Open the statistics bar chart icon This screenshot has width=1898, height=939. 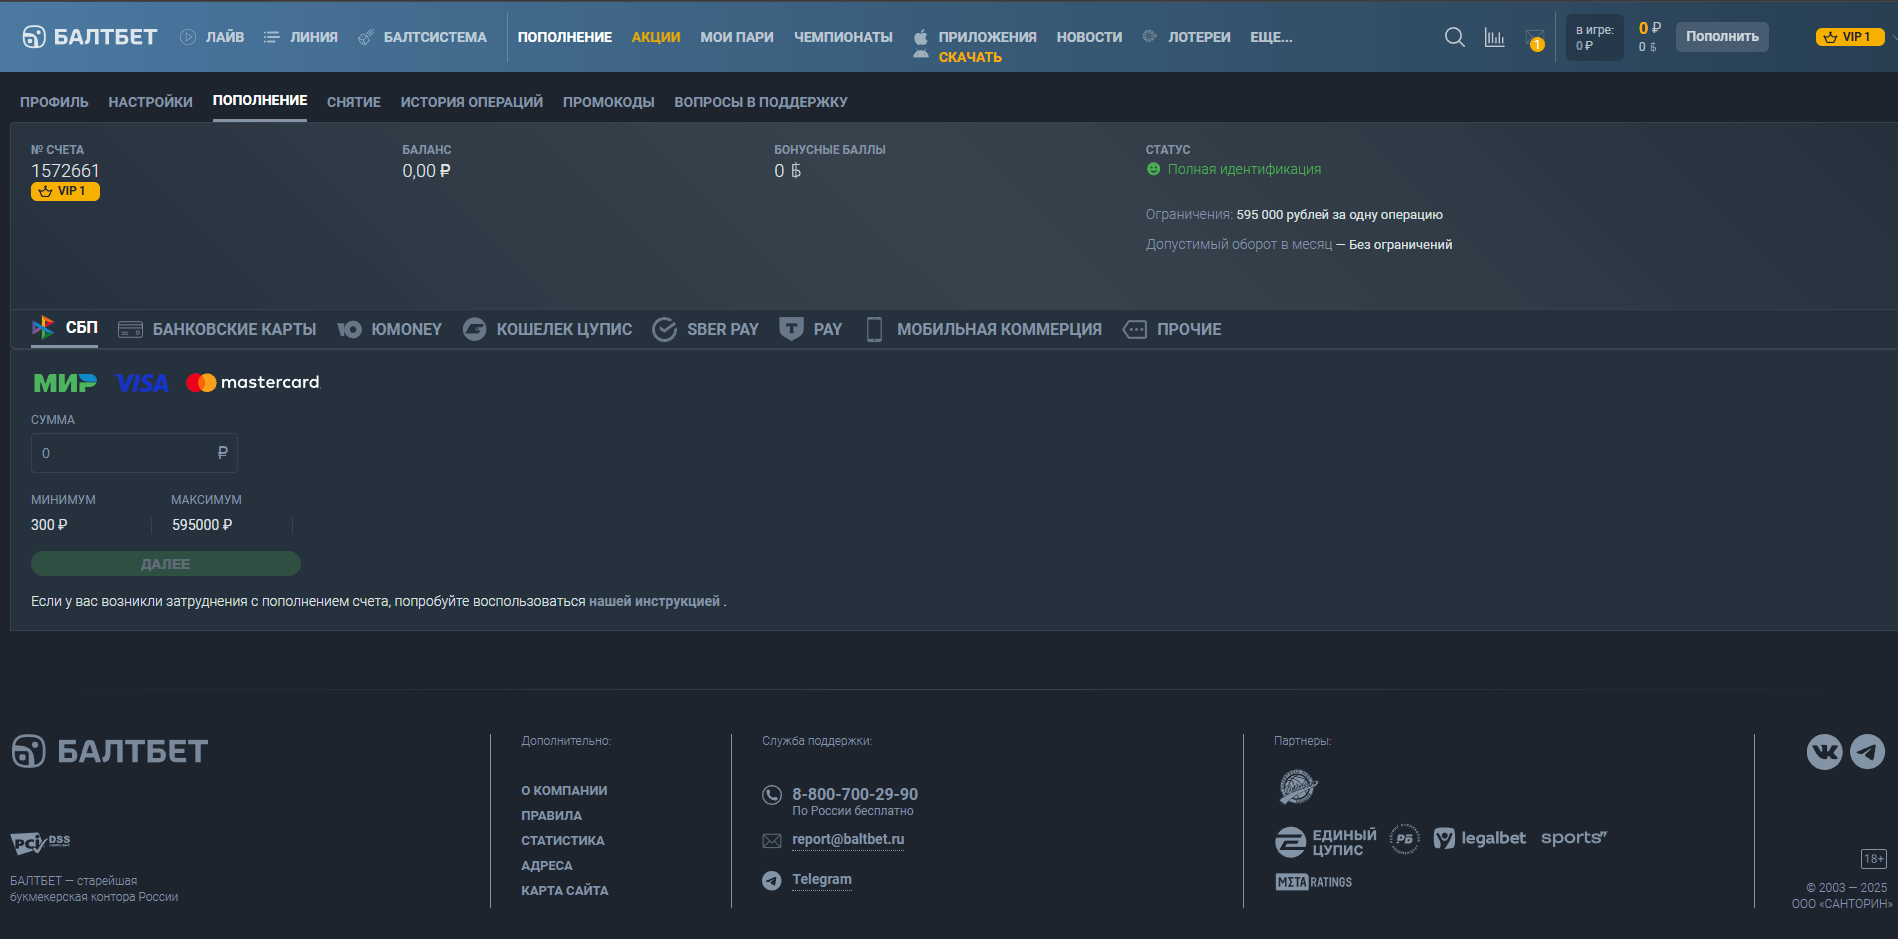click(1494, 37)
